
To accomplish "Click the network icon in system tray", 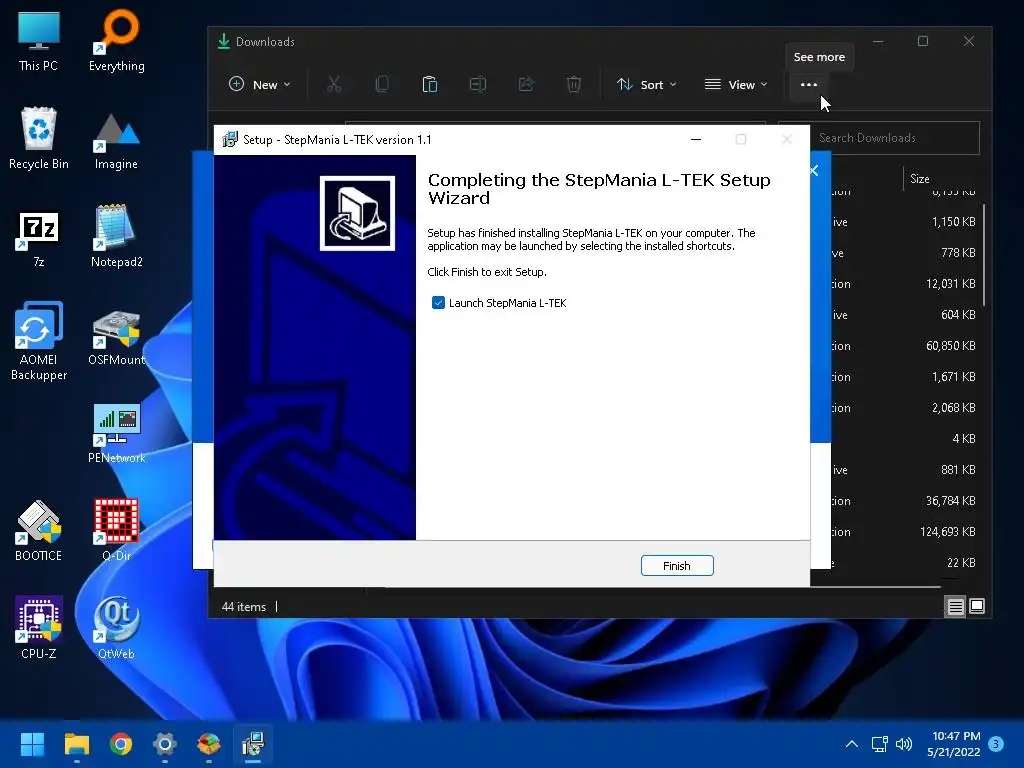I will (880, 744).
